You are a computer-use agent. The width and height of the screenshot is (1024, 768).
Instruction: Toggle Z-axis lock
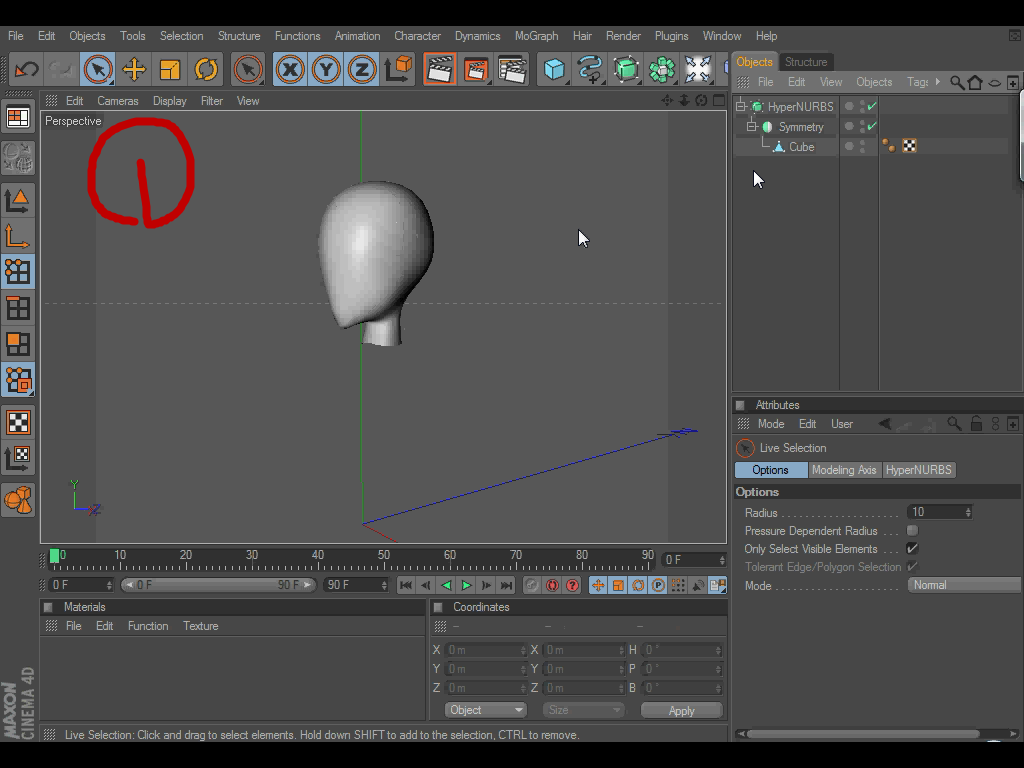[362, 69]
